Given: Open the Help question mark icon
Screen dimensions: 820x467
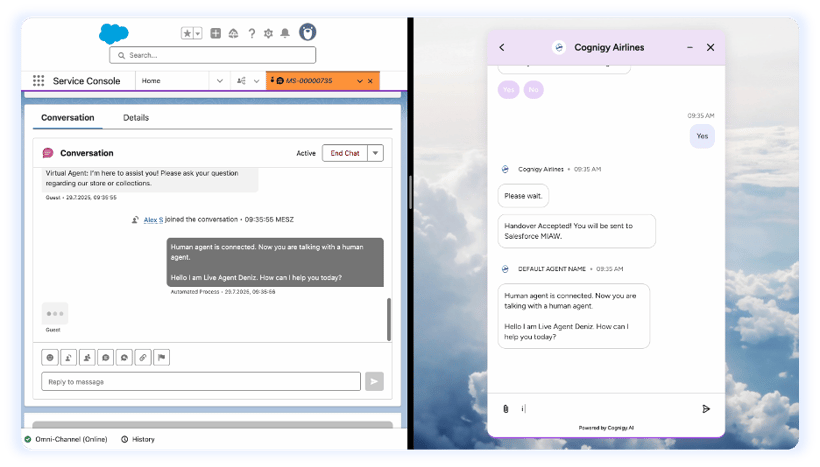Looking at the screenshot, I should pyautogui.click(x=252, y=33).
